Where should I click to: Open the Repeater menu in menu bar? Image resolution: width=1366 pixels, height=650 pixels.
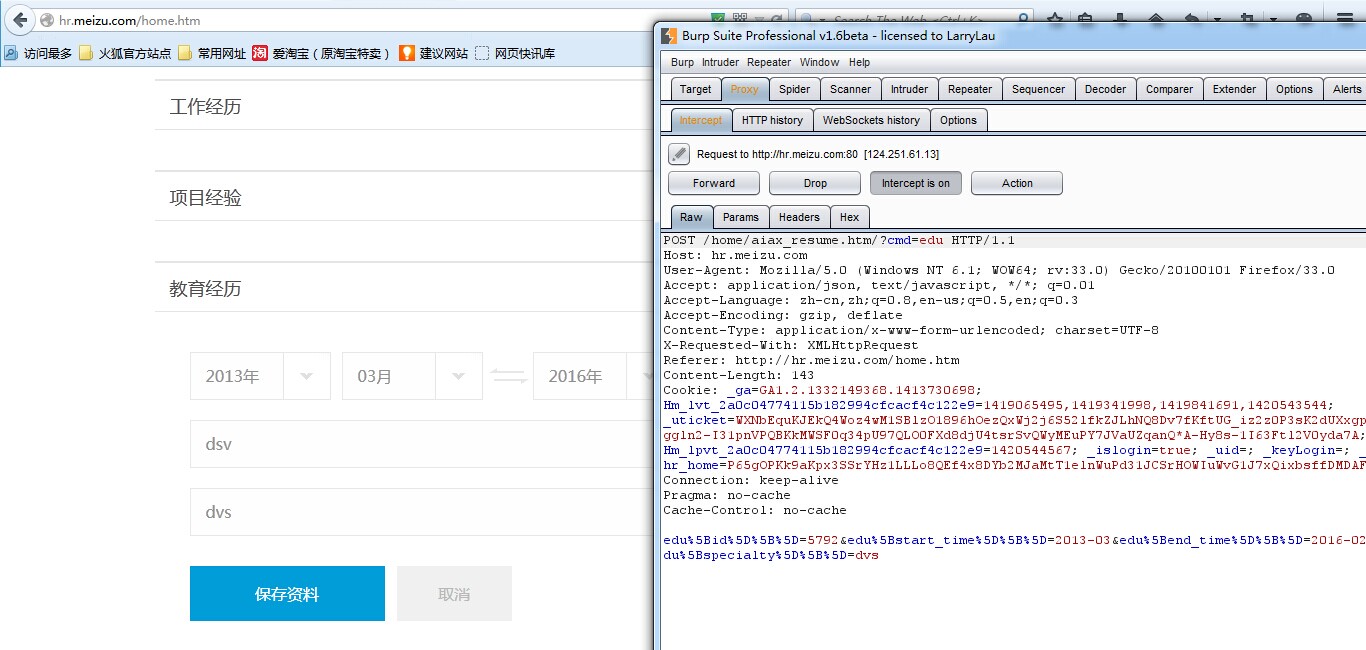click(769, 62)
